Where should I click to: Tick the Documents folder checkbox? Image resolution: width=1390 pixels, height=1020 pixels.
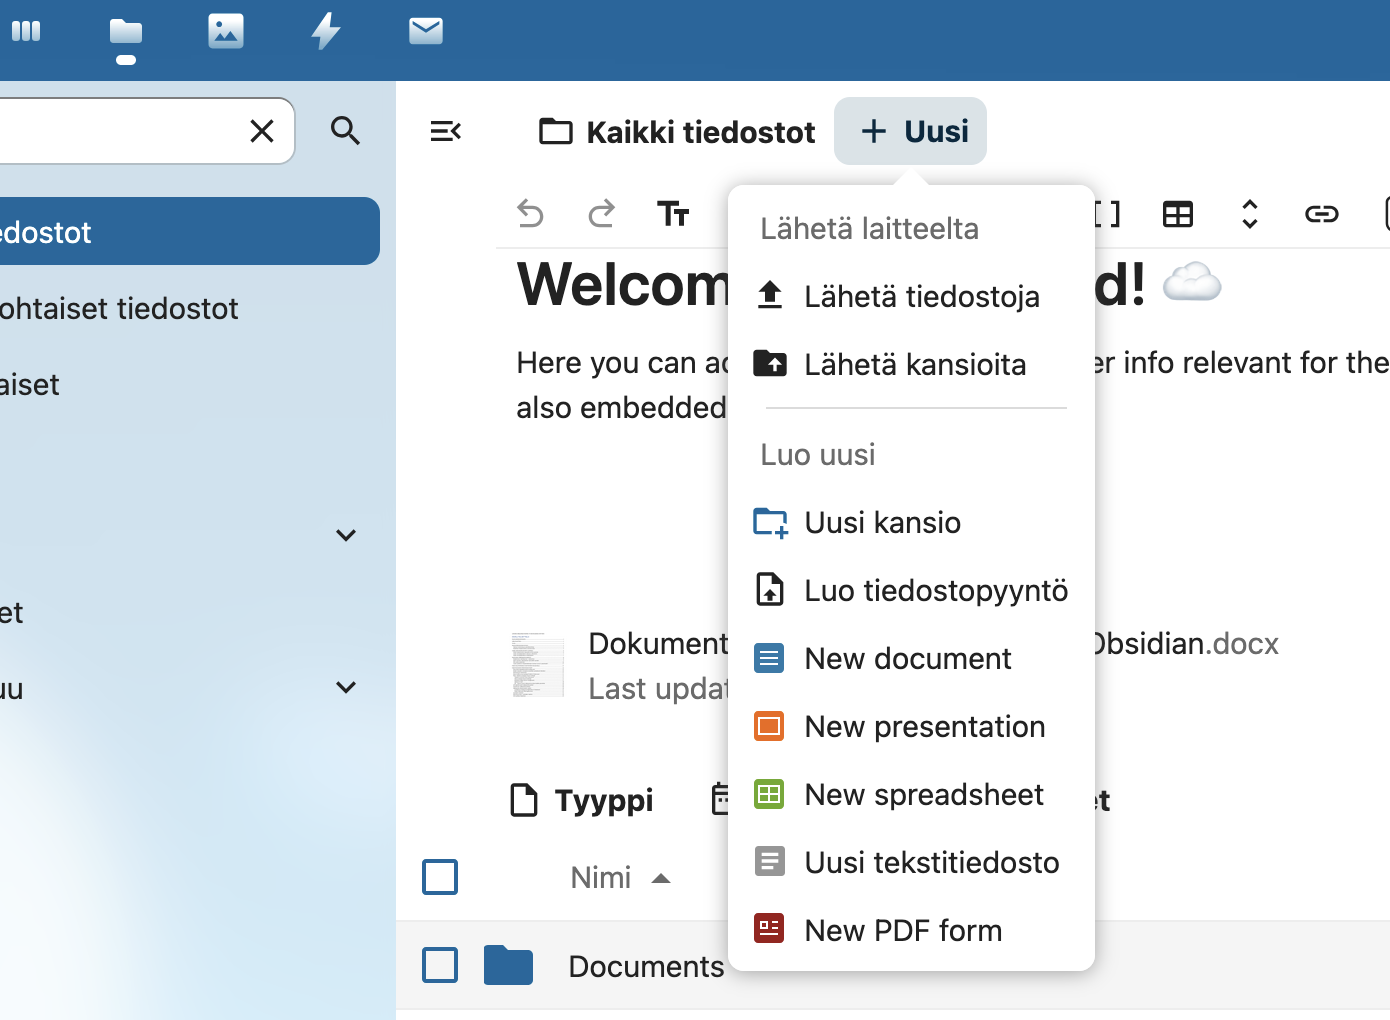440,965
